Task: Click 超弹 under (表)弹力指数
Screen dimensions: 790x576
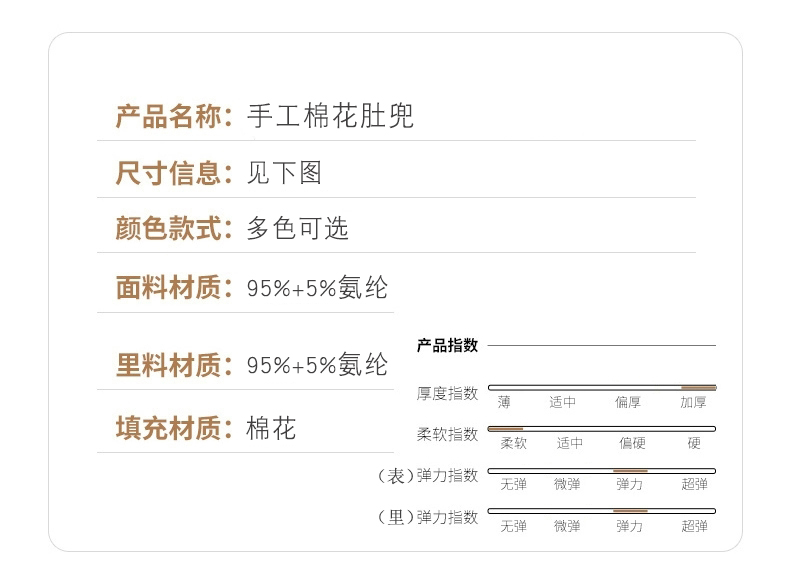Action: [694, 484]
